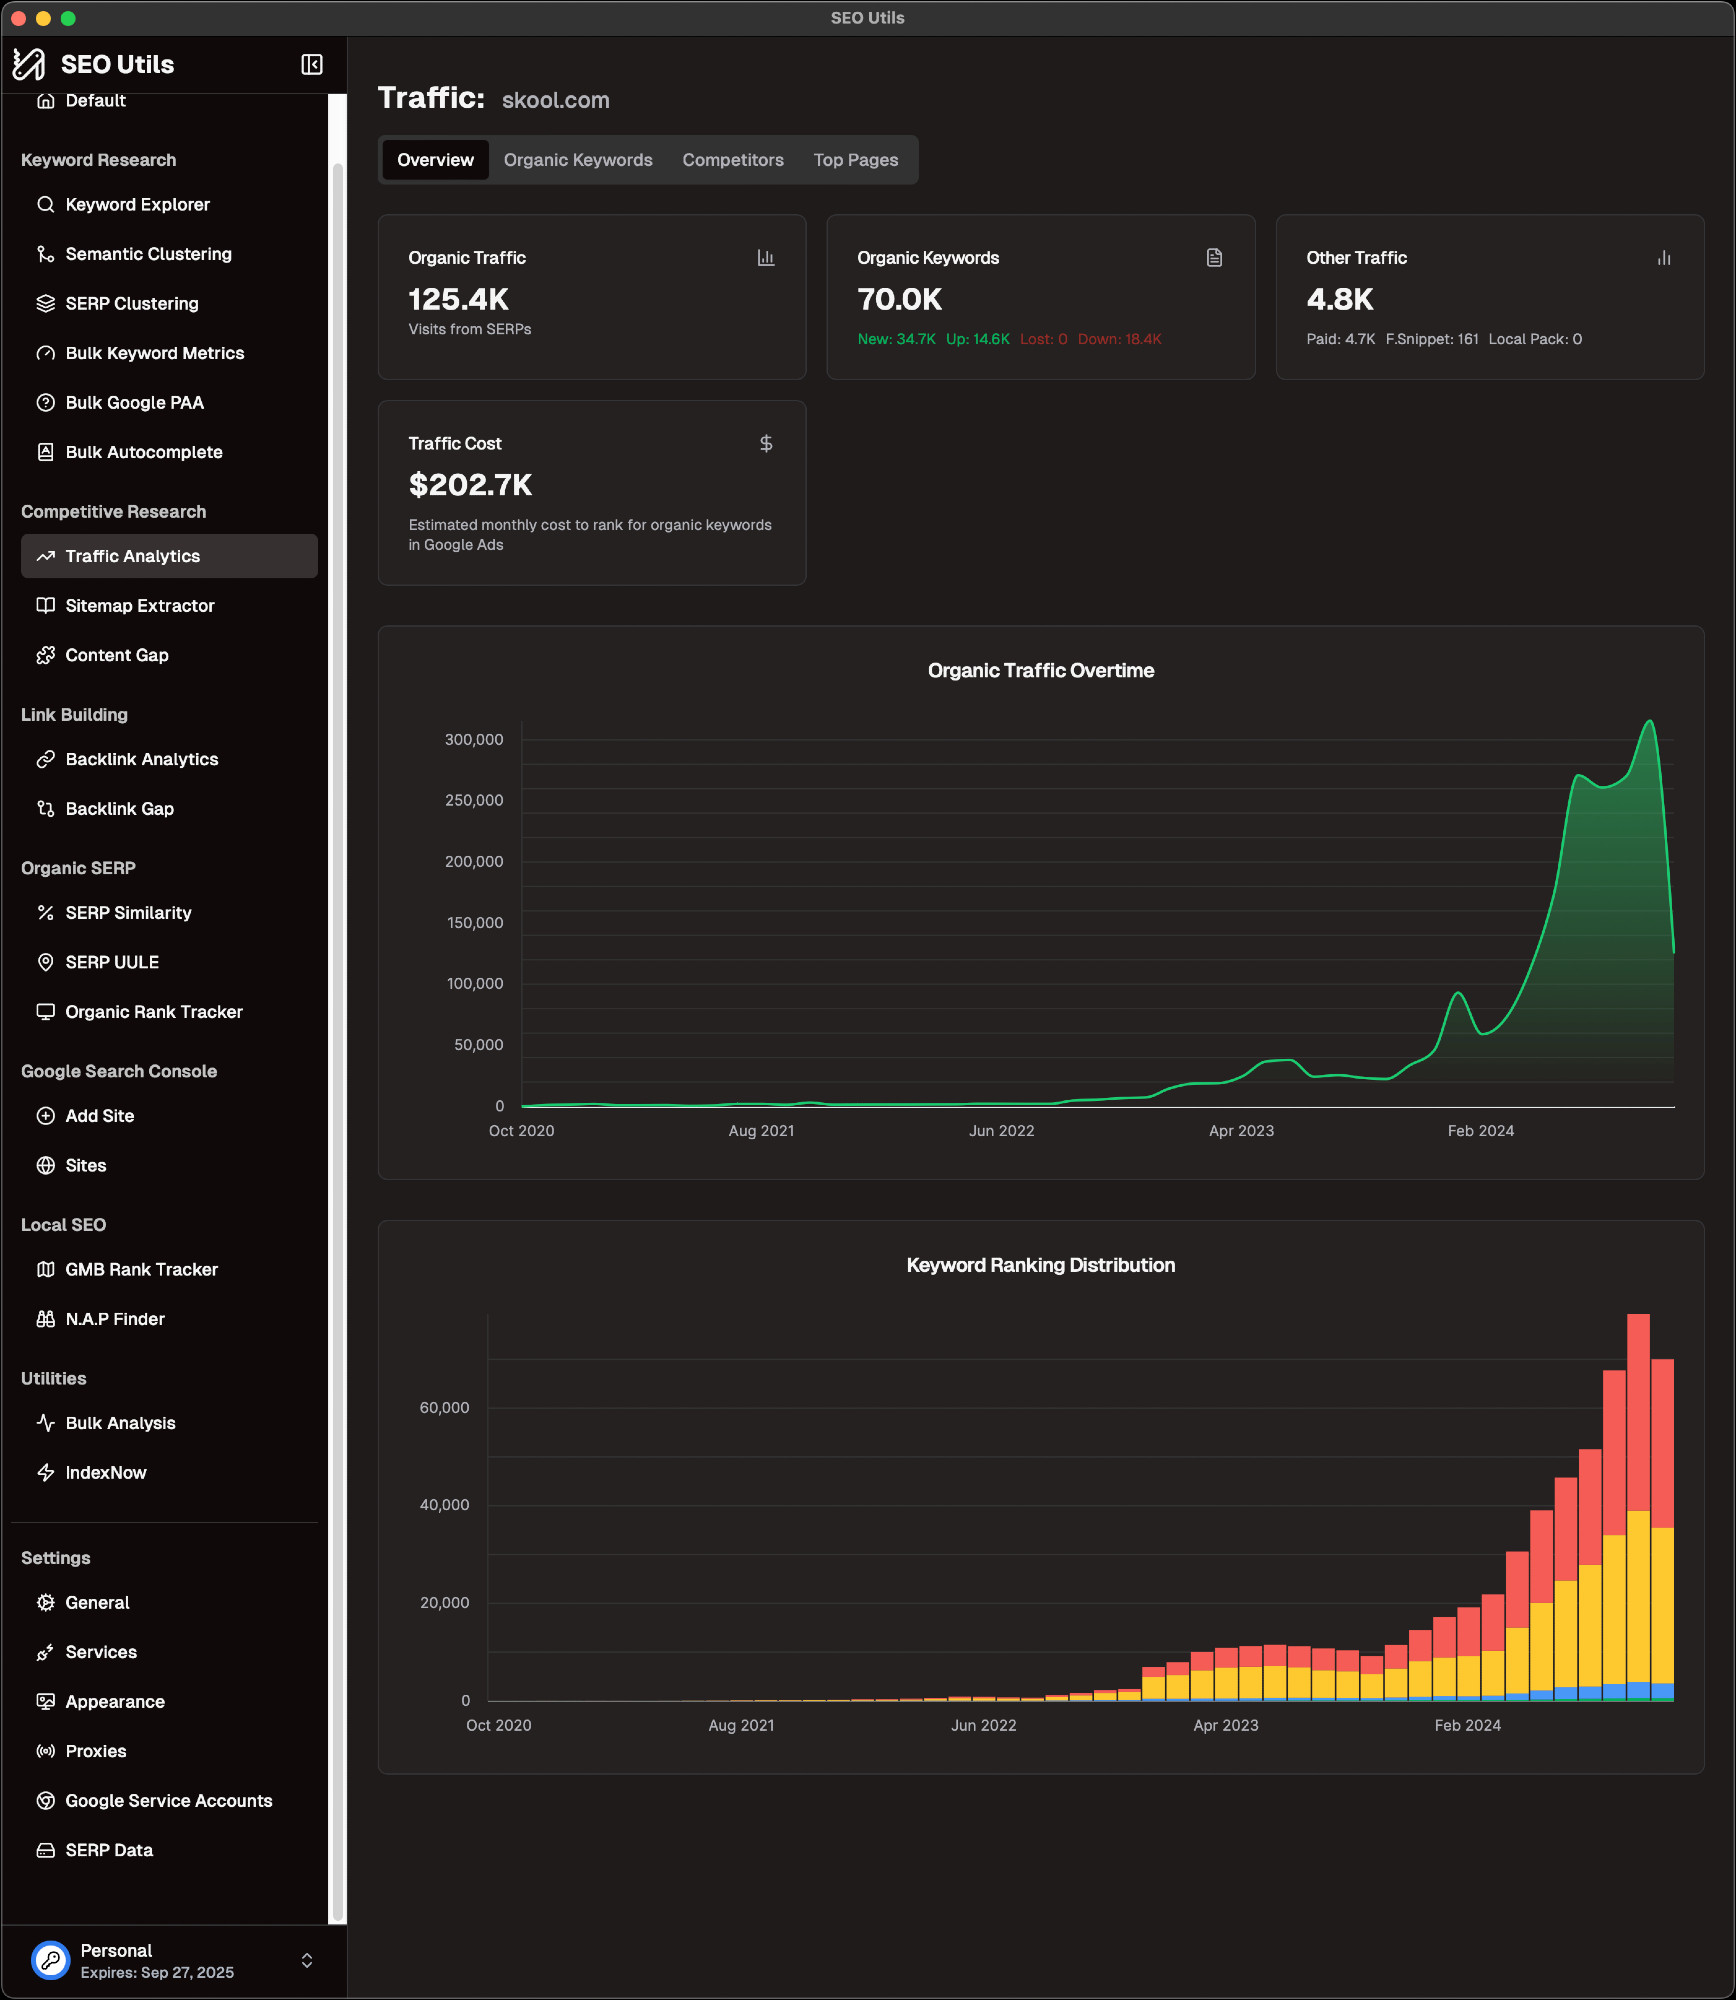Open SERP UULE location pin icon
Viewport: 1736px width, 2000px height.
[x=45, y=962]
